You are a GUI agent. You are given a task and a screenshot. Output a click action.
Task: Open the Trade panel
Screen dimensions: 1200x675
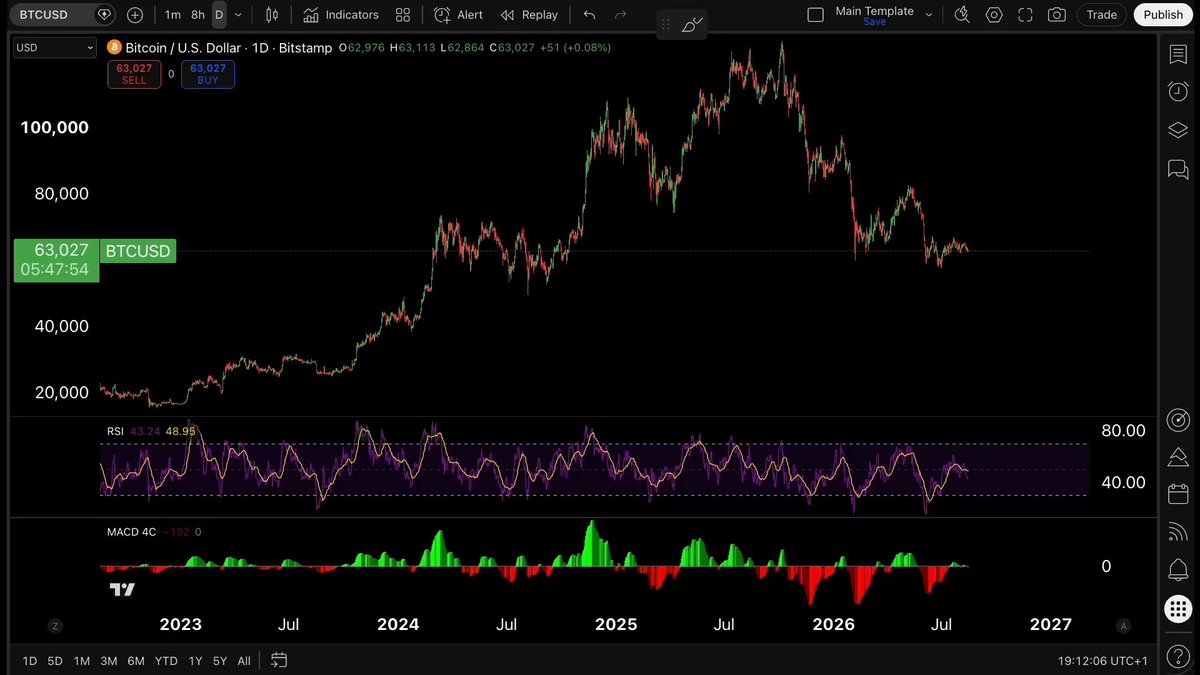tap(1102, 15)
